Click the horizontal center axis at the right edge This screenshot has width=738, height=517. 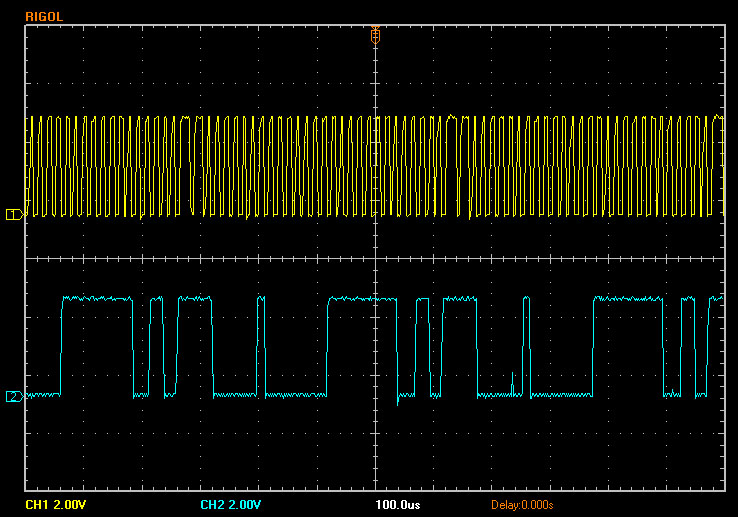[x=716, y=259]
